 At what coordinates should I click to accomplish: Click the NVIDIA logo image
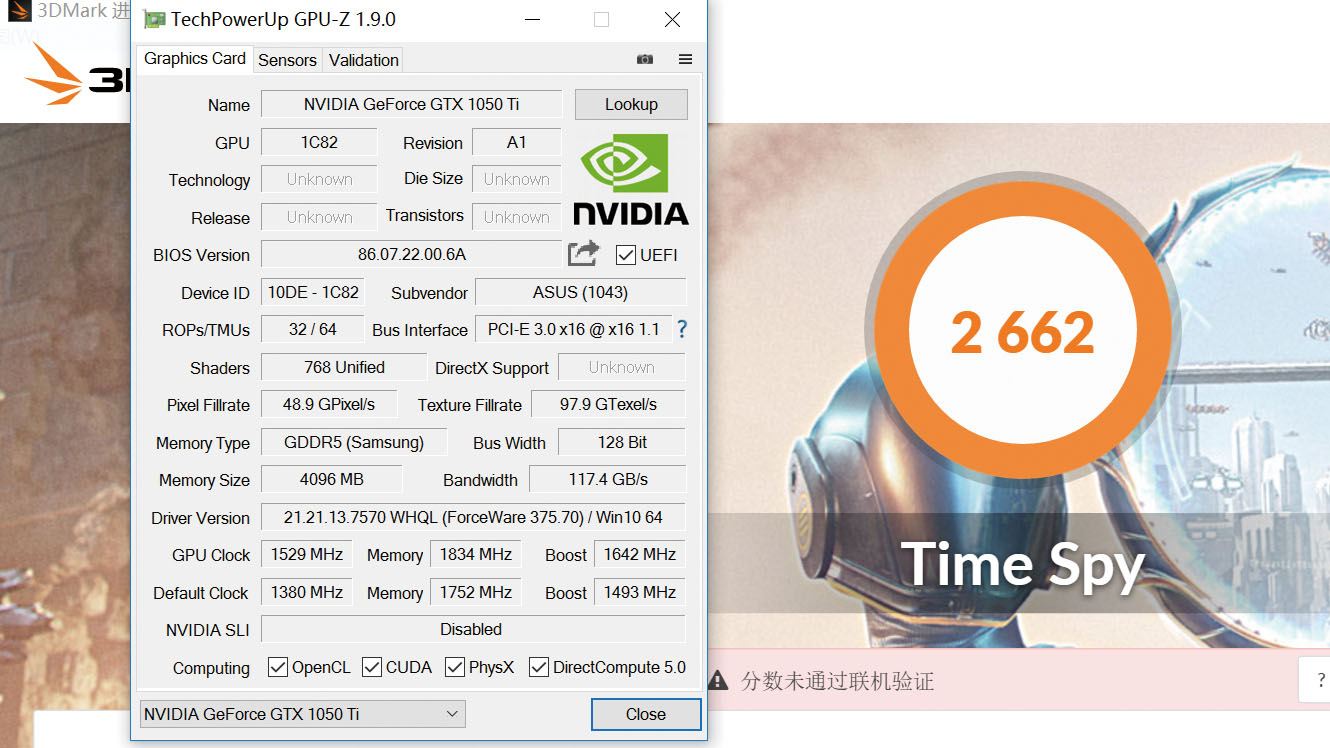pyautogui.click(x=631, y=180)
